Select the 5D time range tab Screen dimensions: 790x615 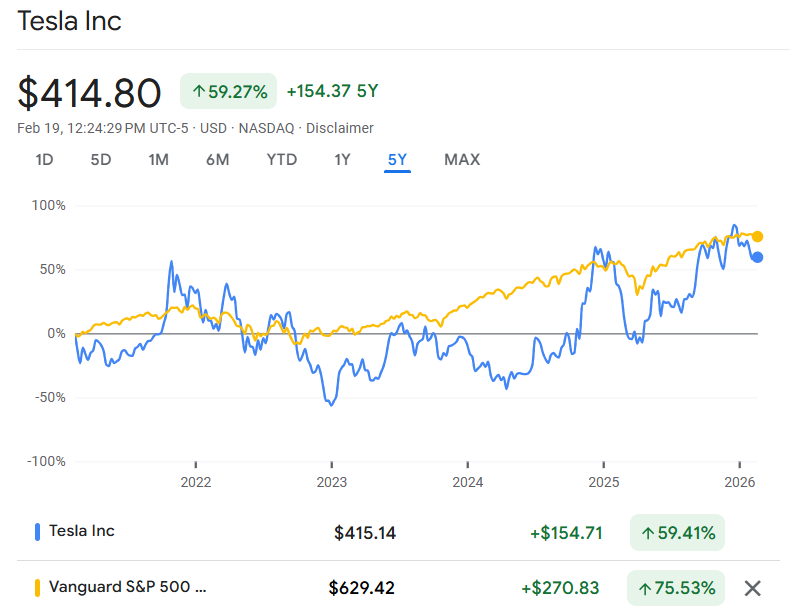pos(101,160)
